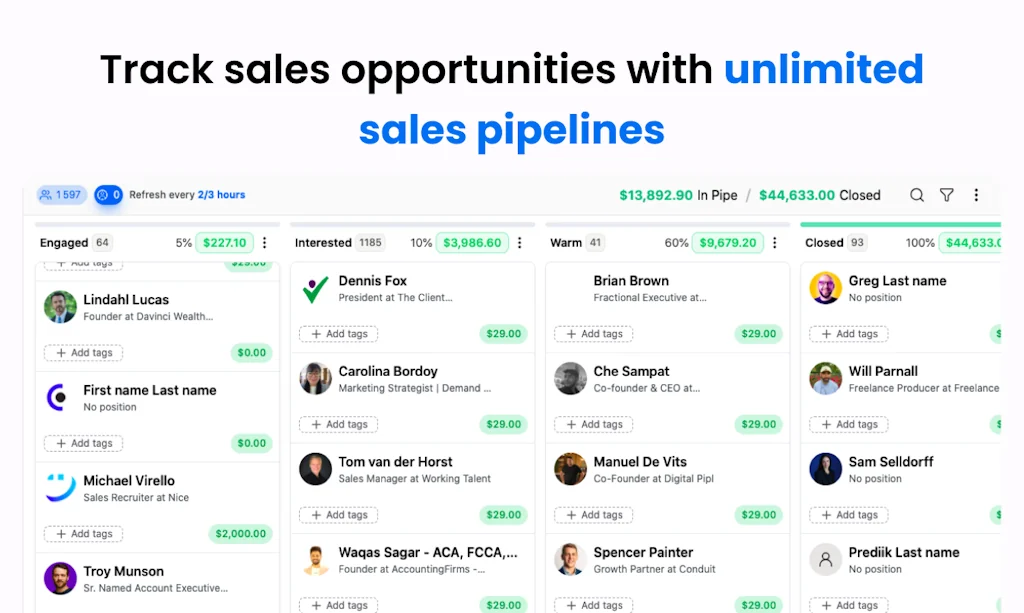1024x613 pixels.
Task: Select the Closed stage header
Action: click(x=824, y=243)
